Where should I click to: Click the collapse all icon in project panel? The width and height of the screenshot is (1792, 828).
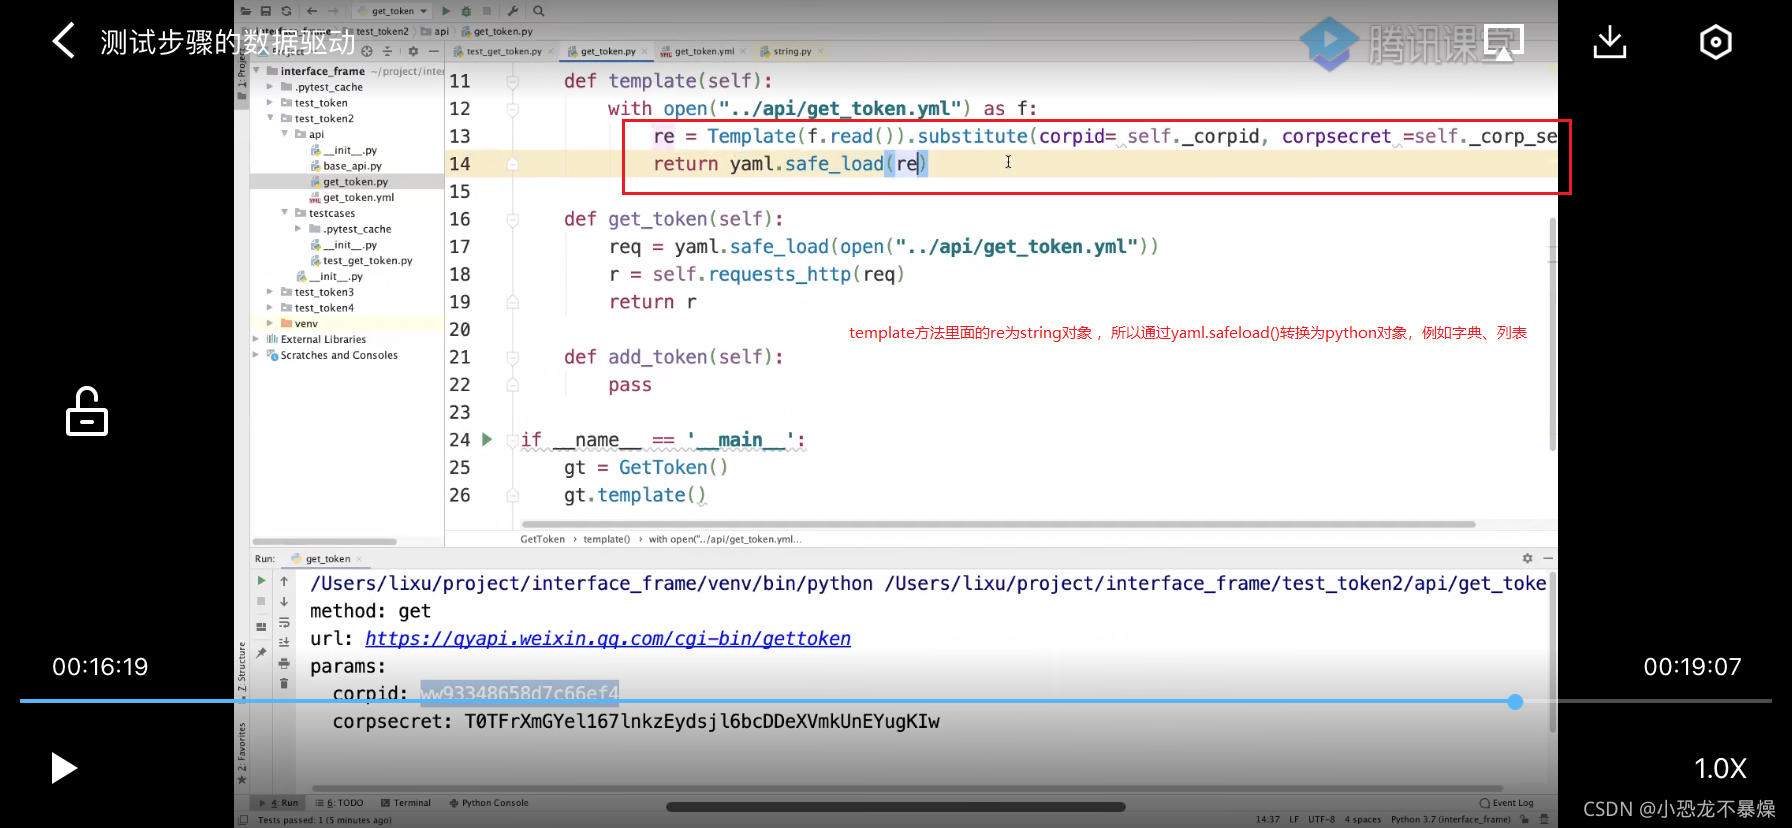point(388,51)
